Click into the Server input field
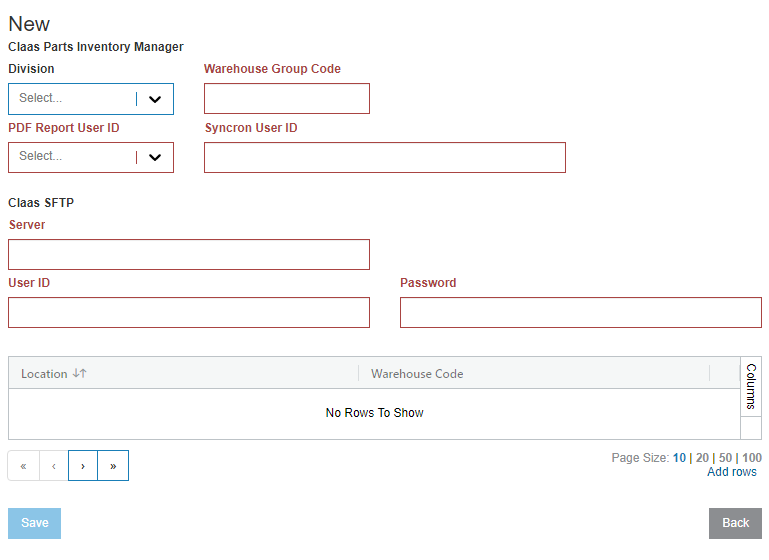Viewport: 769px width, 560px height. pos(189,255)
